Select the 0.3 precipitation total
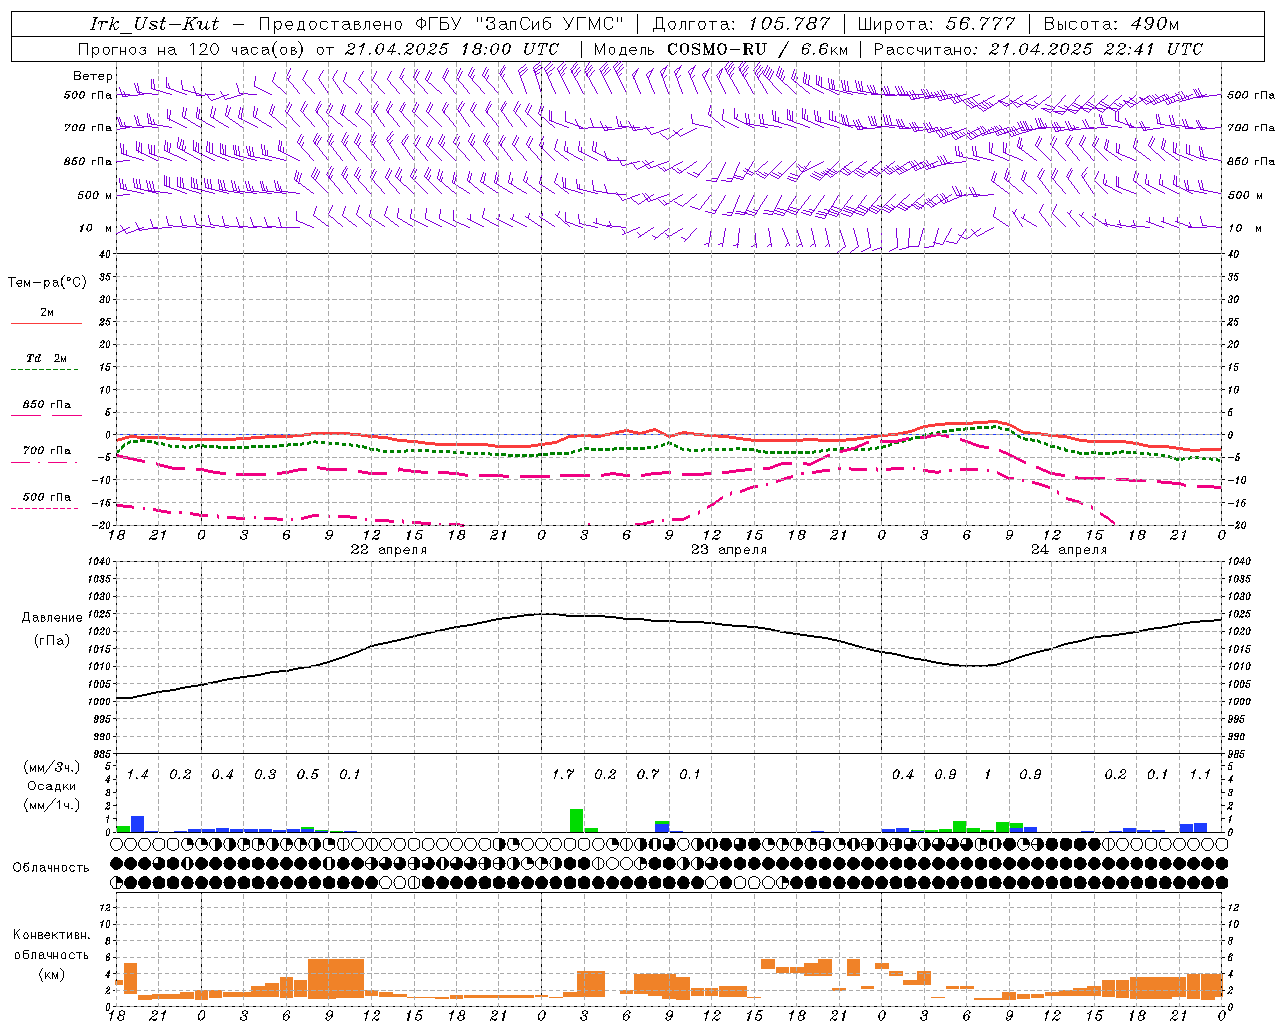 265,774
